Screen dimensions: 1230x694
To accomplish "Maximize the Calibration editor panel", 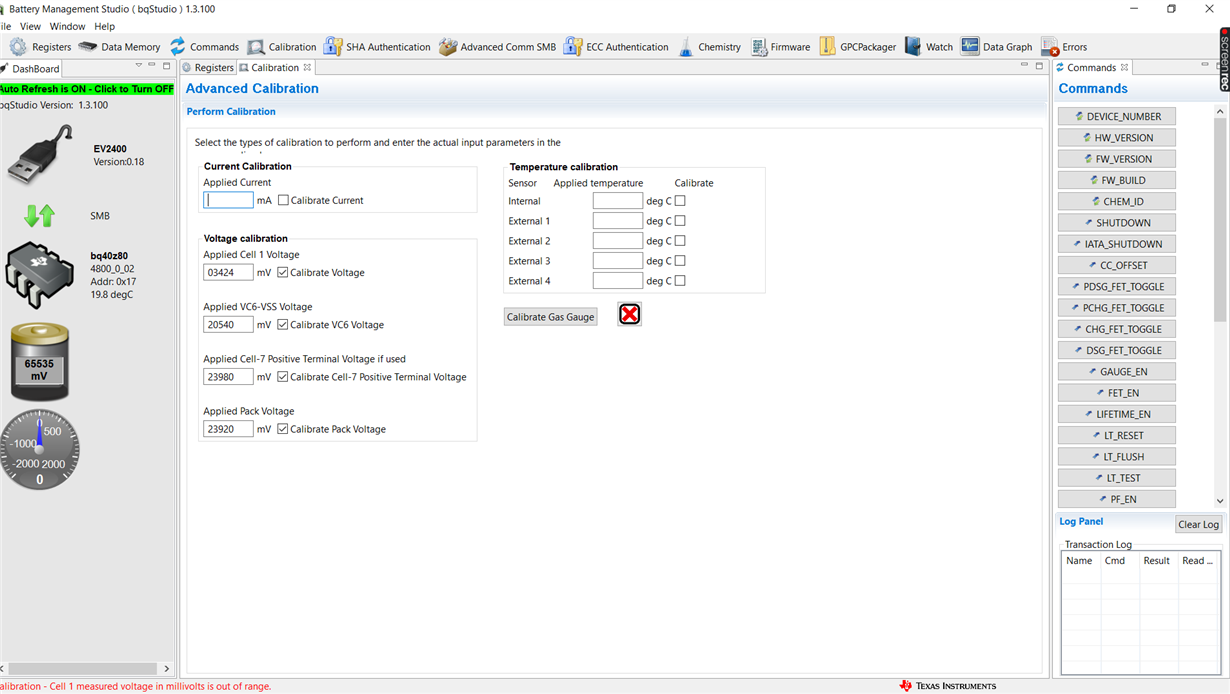I will (1039, 65).
